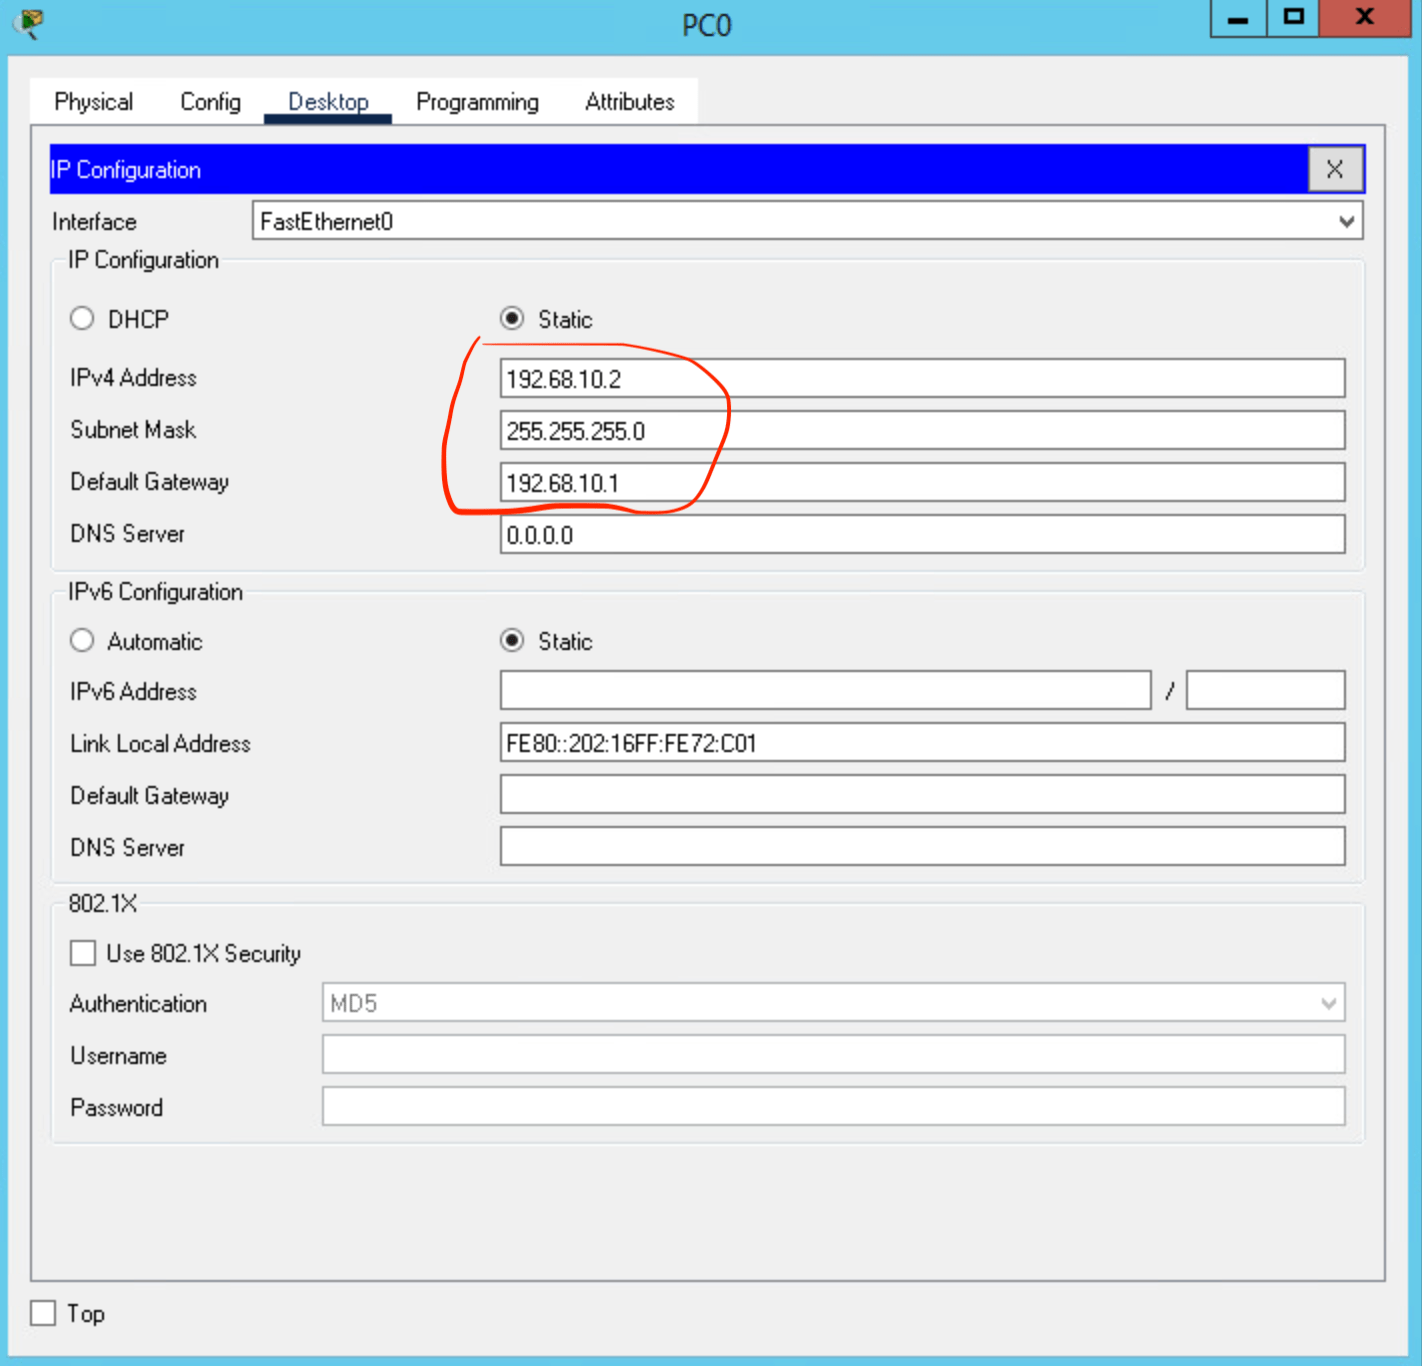The width and height of the screenshot is (1422, 1366).
Task: Minimize the PC0 window
Action: 1238,18
